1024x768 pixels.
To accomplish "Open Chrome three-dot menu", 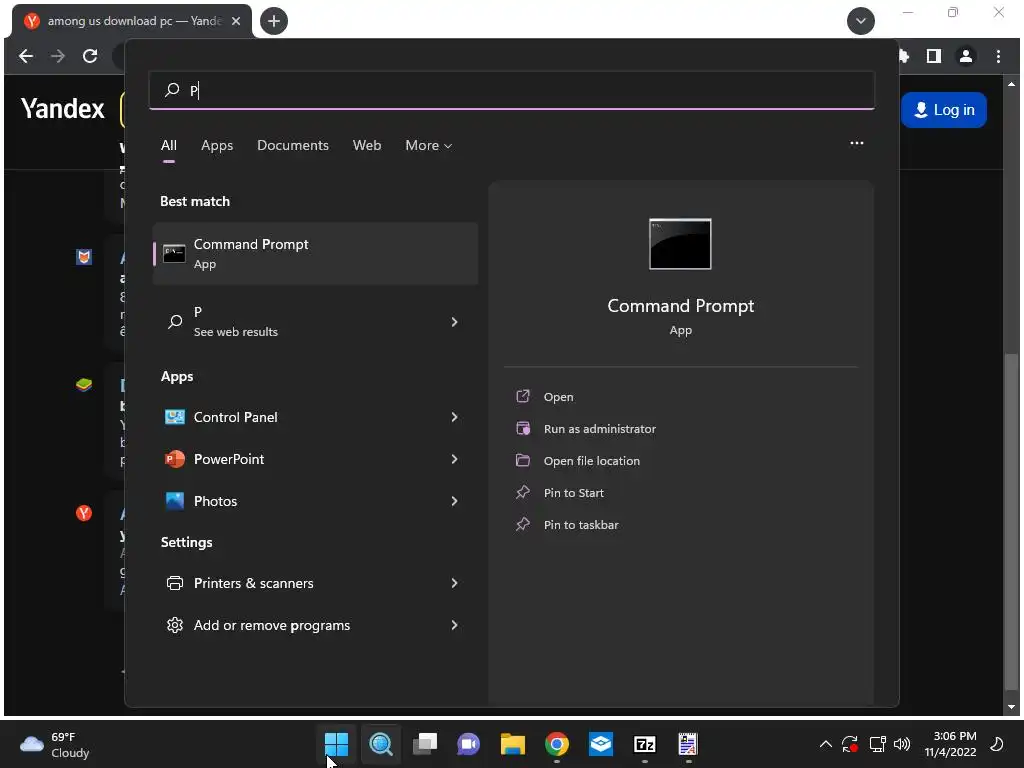I will click(x=999, y=56).
